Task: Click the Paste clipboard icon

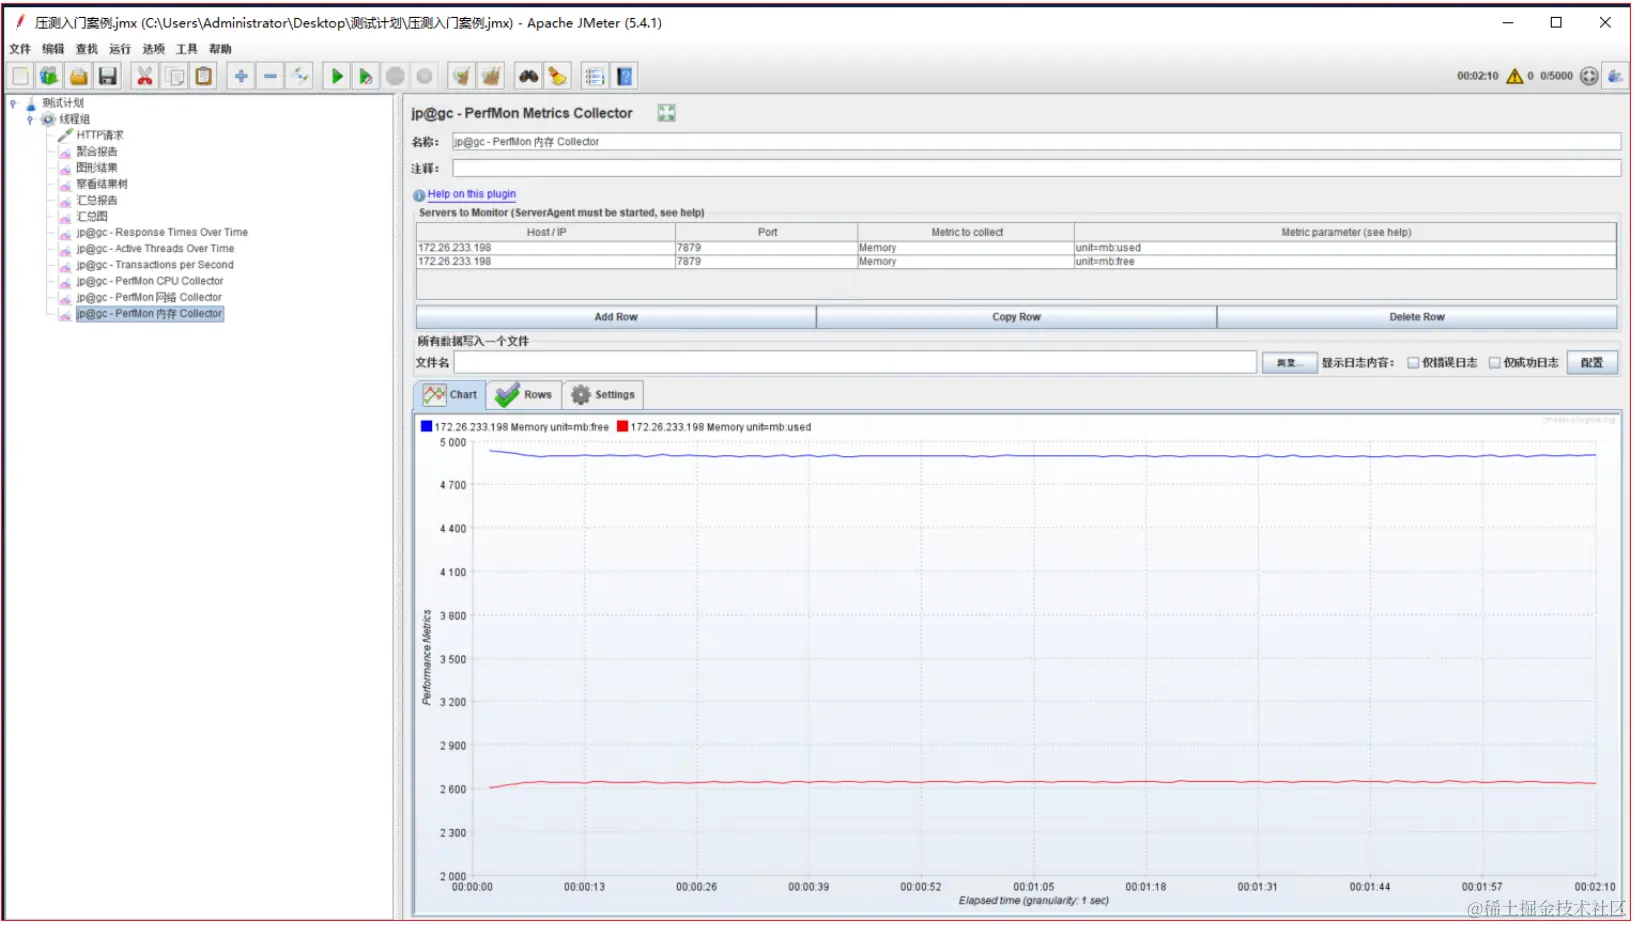Action: [x=204, y=76]
